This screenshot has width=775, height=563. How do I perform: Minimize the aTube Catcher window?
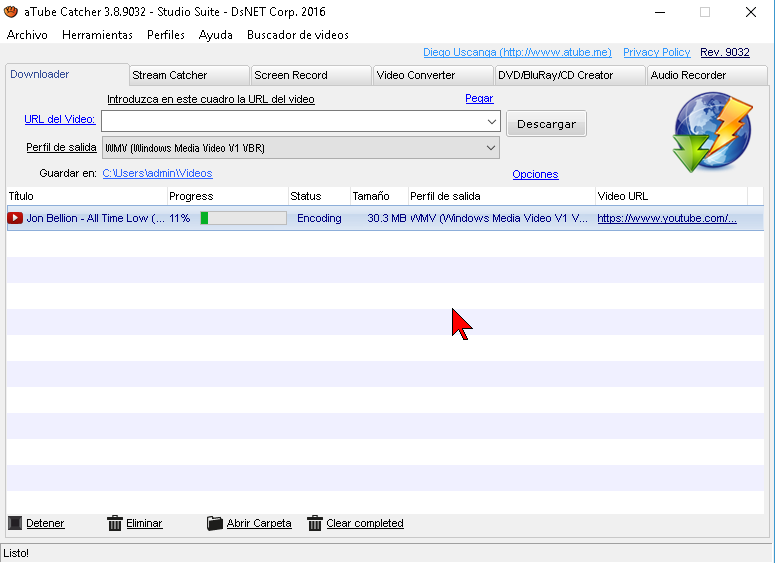pyautogui.click(x=660, y=12)
